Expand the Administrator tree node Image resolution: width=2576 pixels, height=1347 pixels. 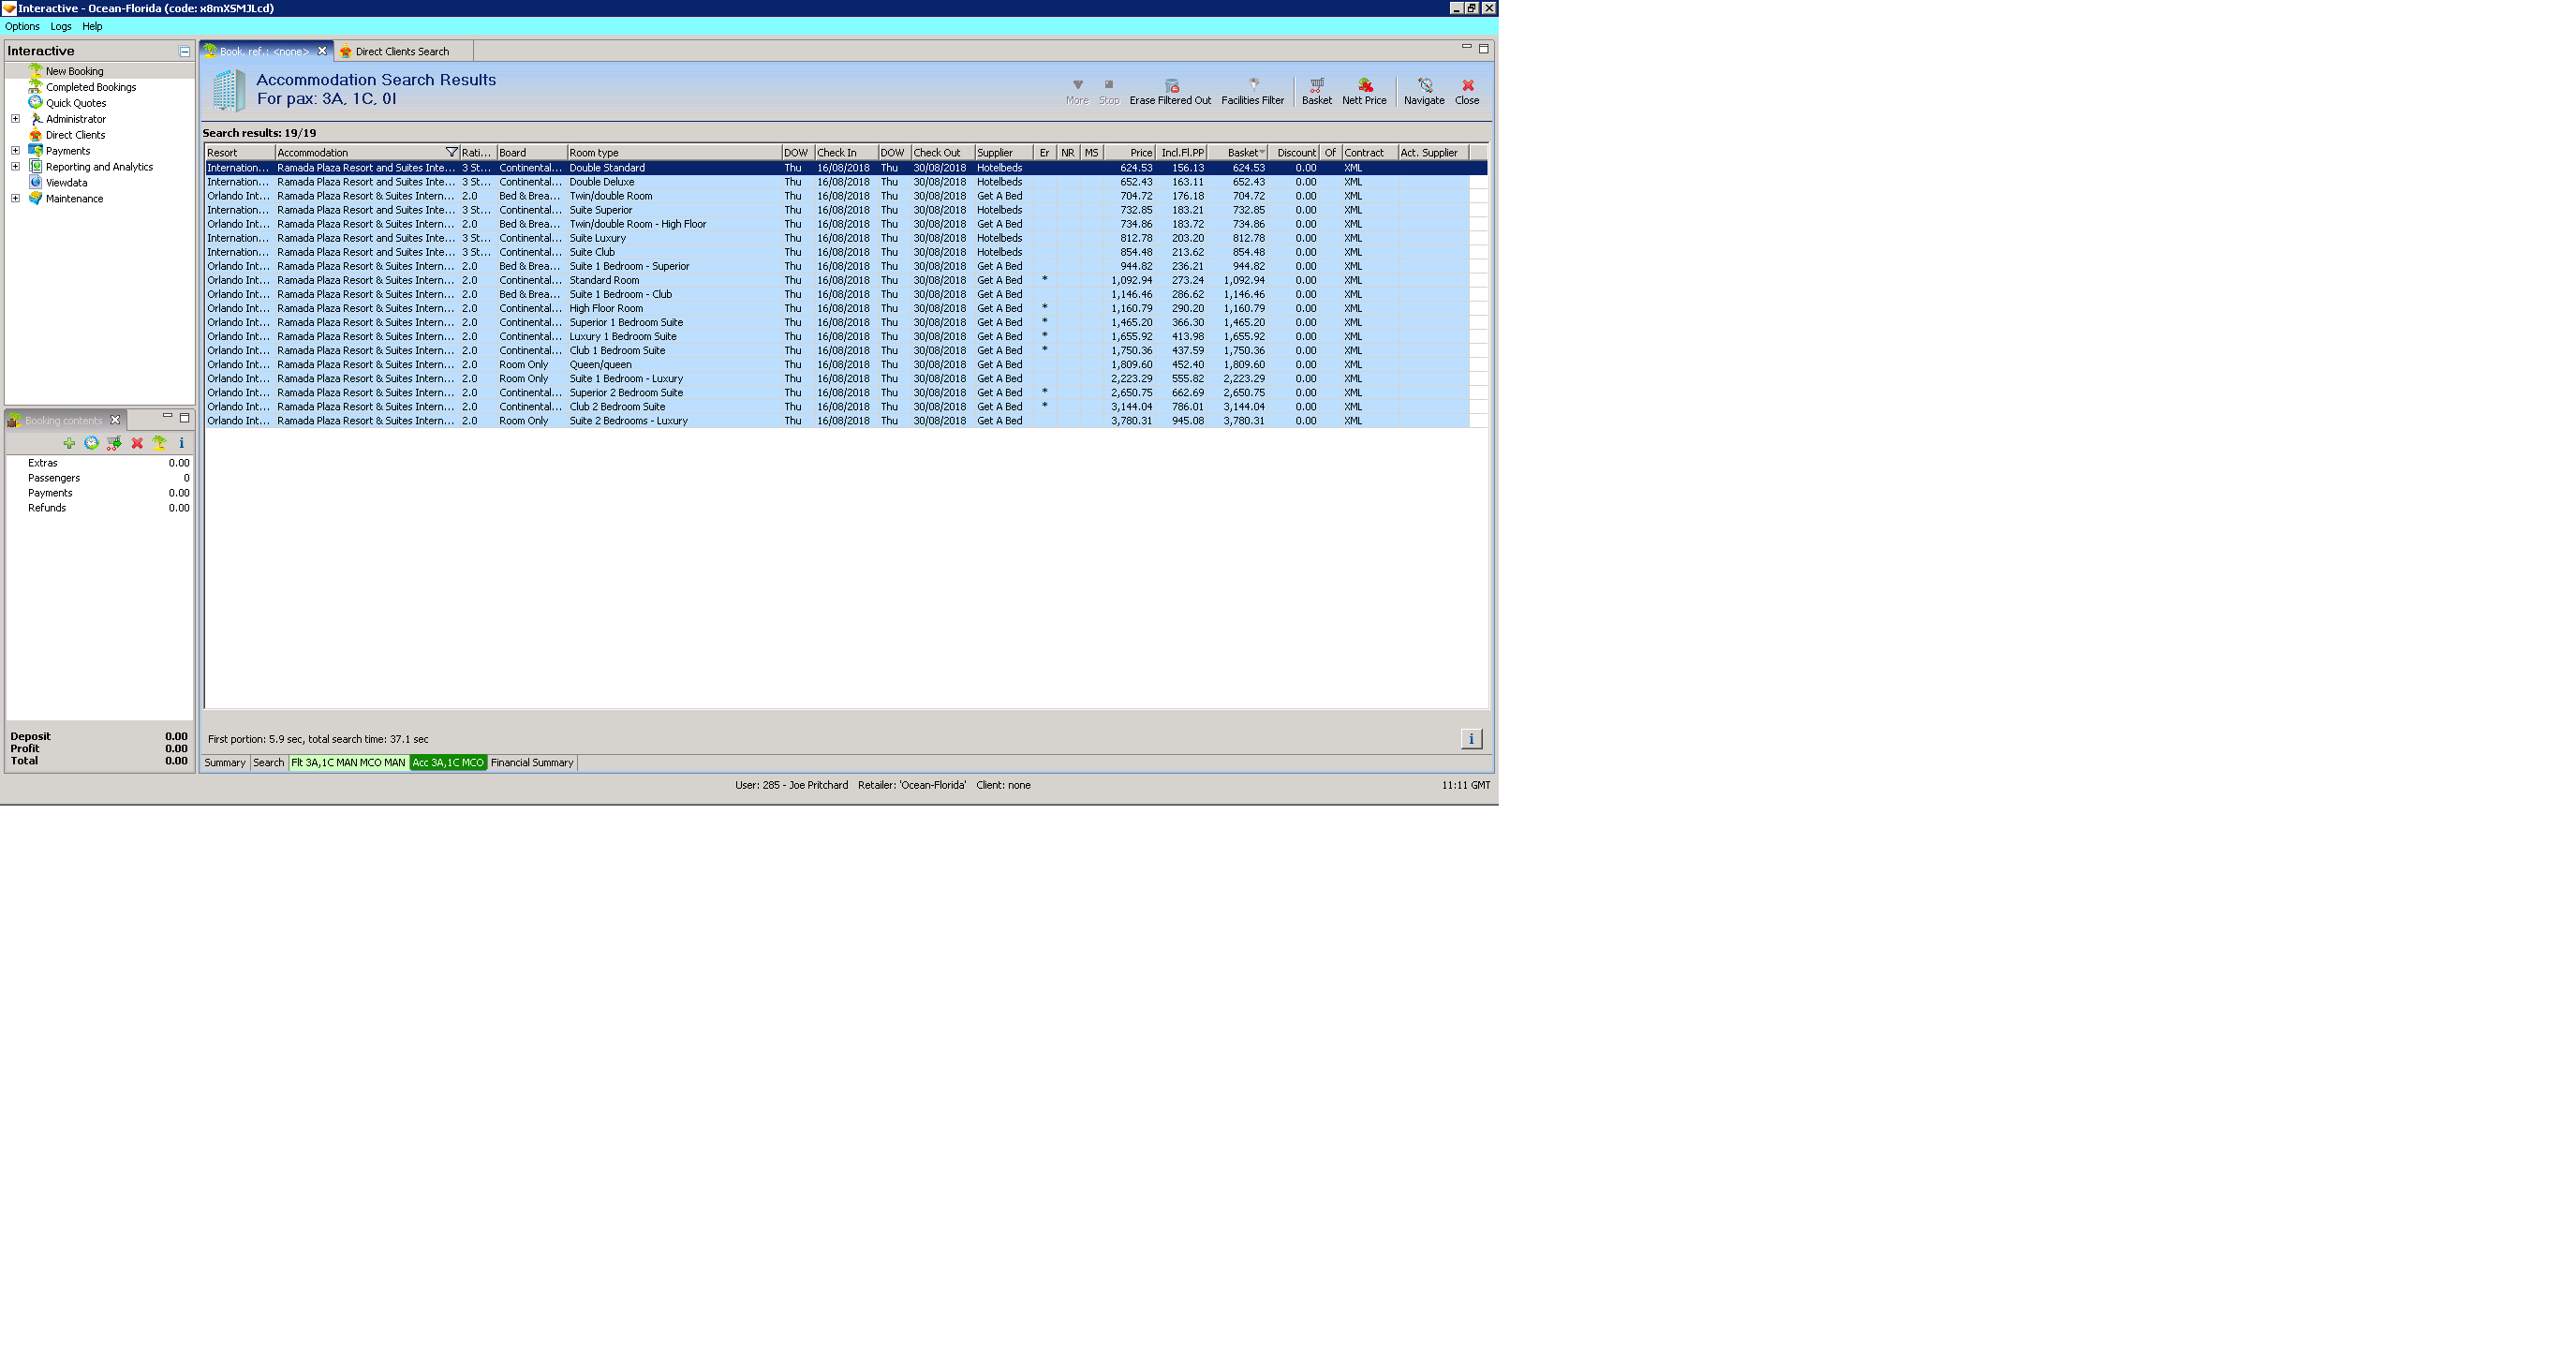click(x=15, y=119)
